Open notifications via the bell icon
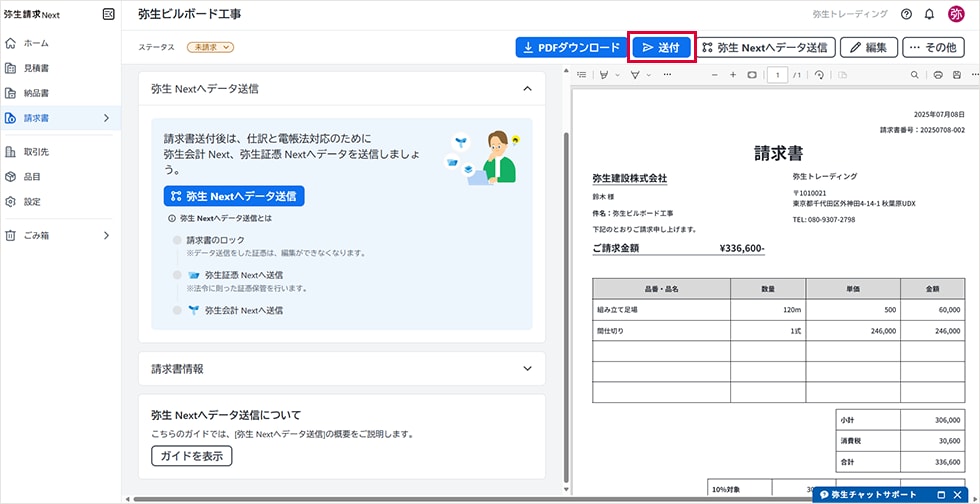Image resolution: width=980 pixels, height=504 pixels. point(930,15)
